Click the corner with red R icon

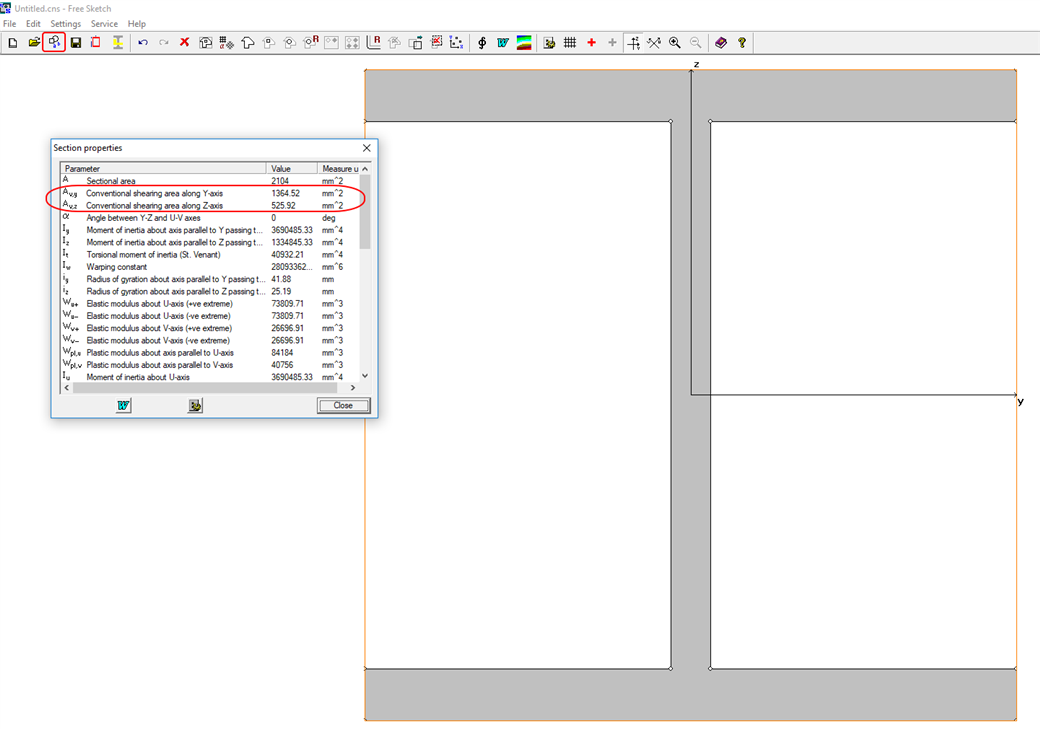click(373, 42)
